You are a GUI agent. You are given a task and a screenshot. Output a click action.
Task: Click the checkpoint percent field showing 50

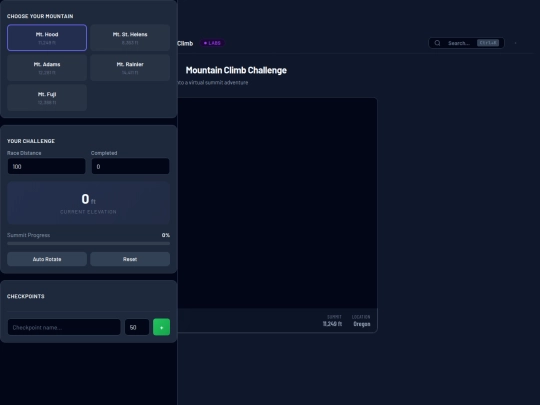[x=137, y=327]
